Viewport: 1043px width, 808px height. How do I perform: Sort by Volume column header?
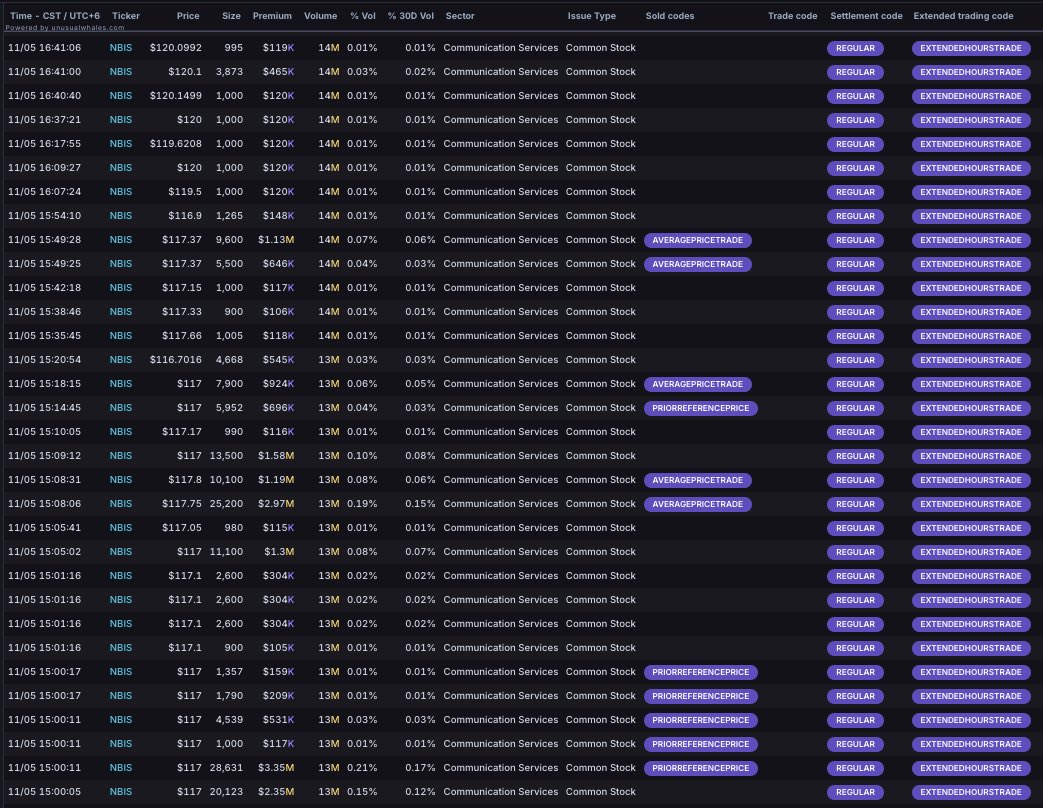point(321,16)
